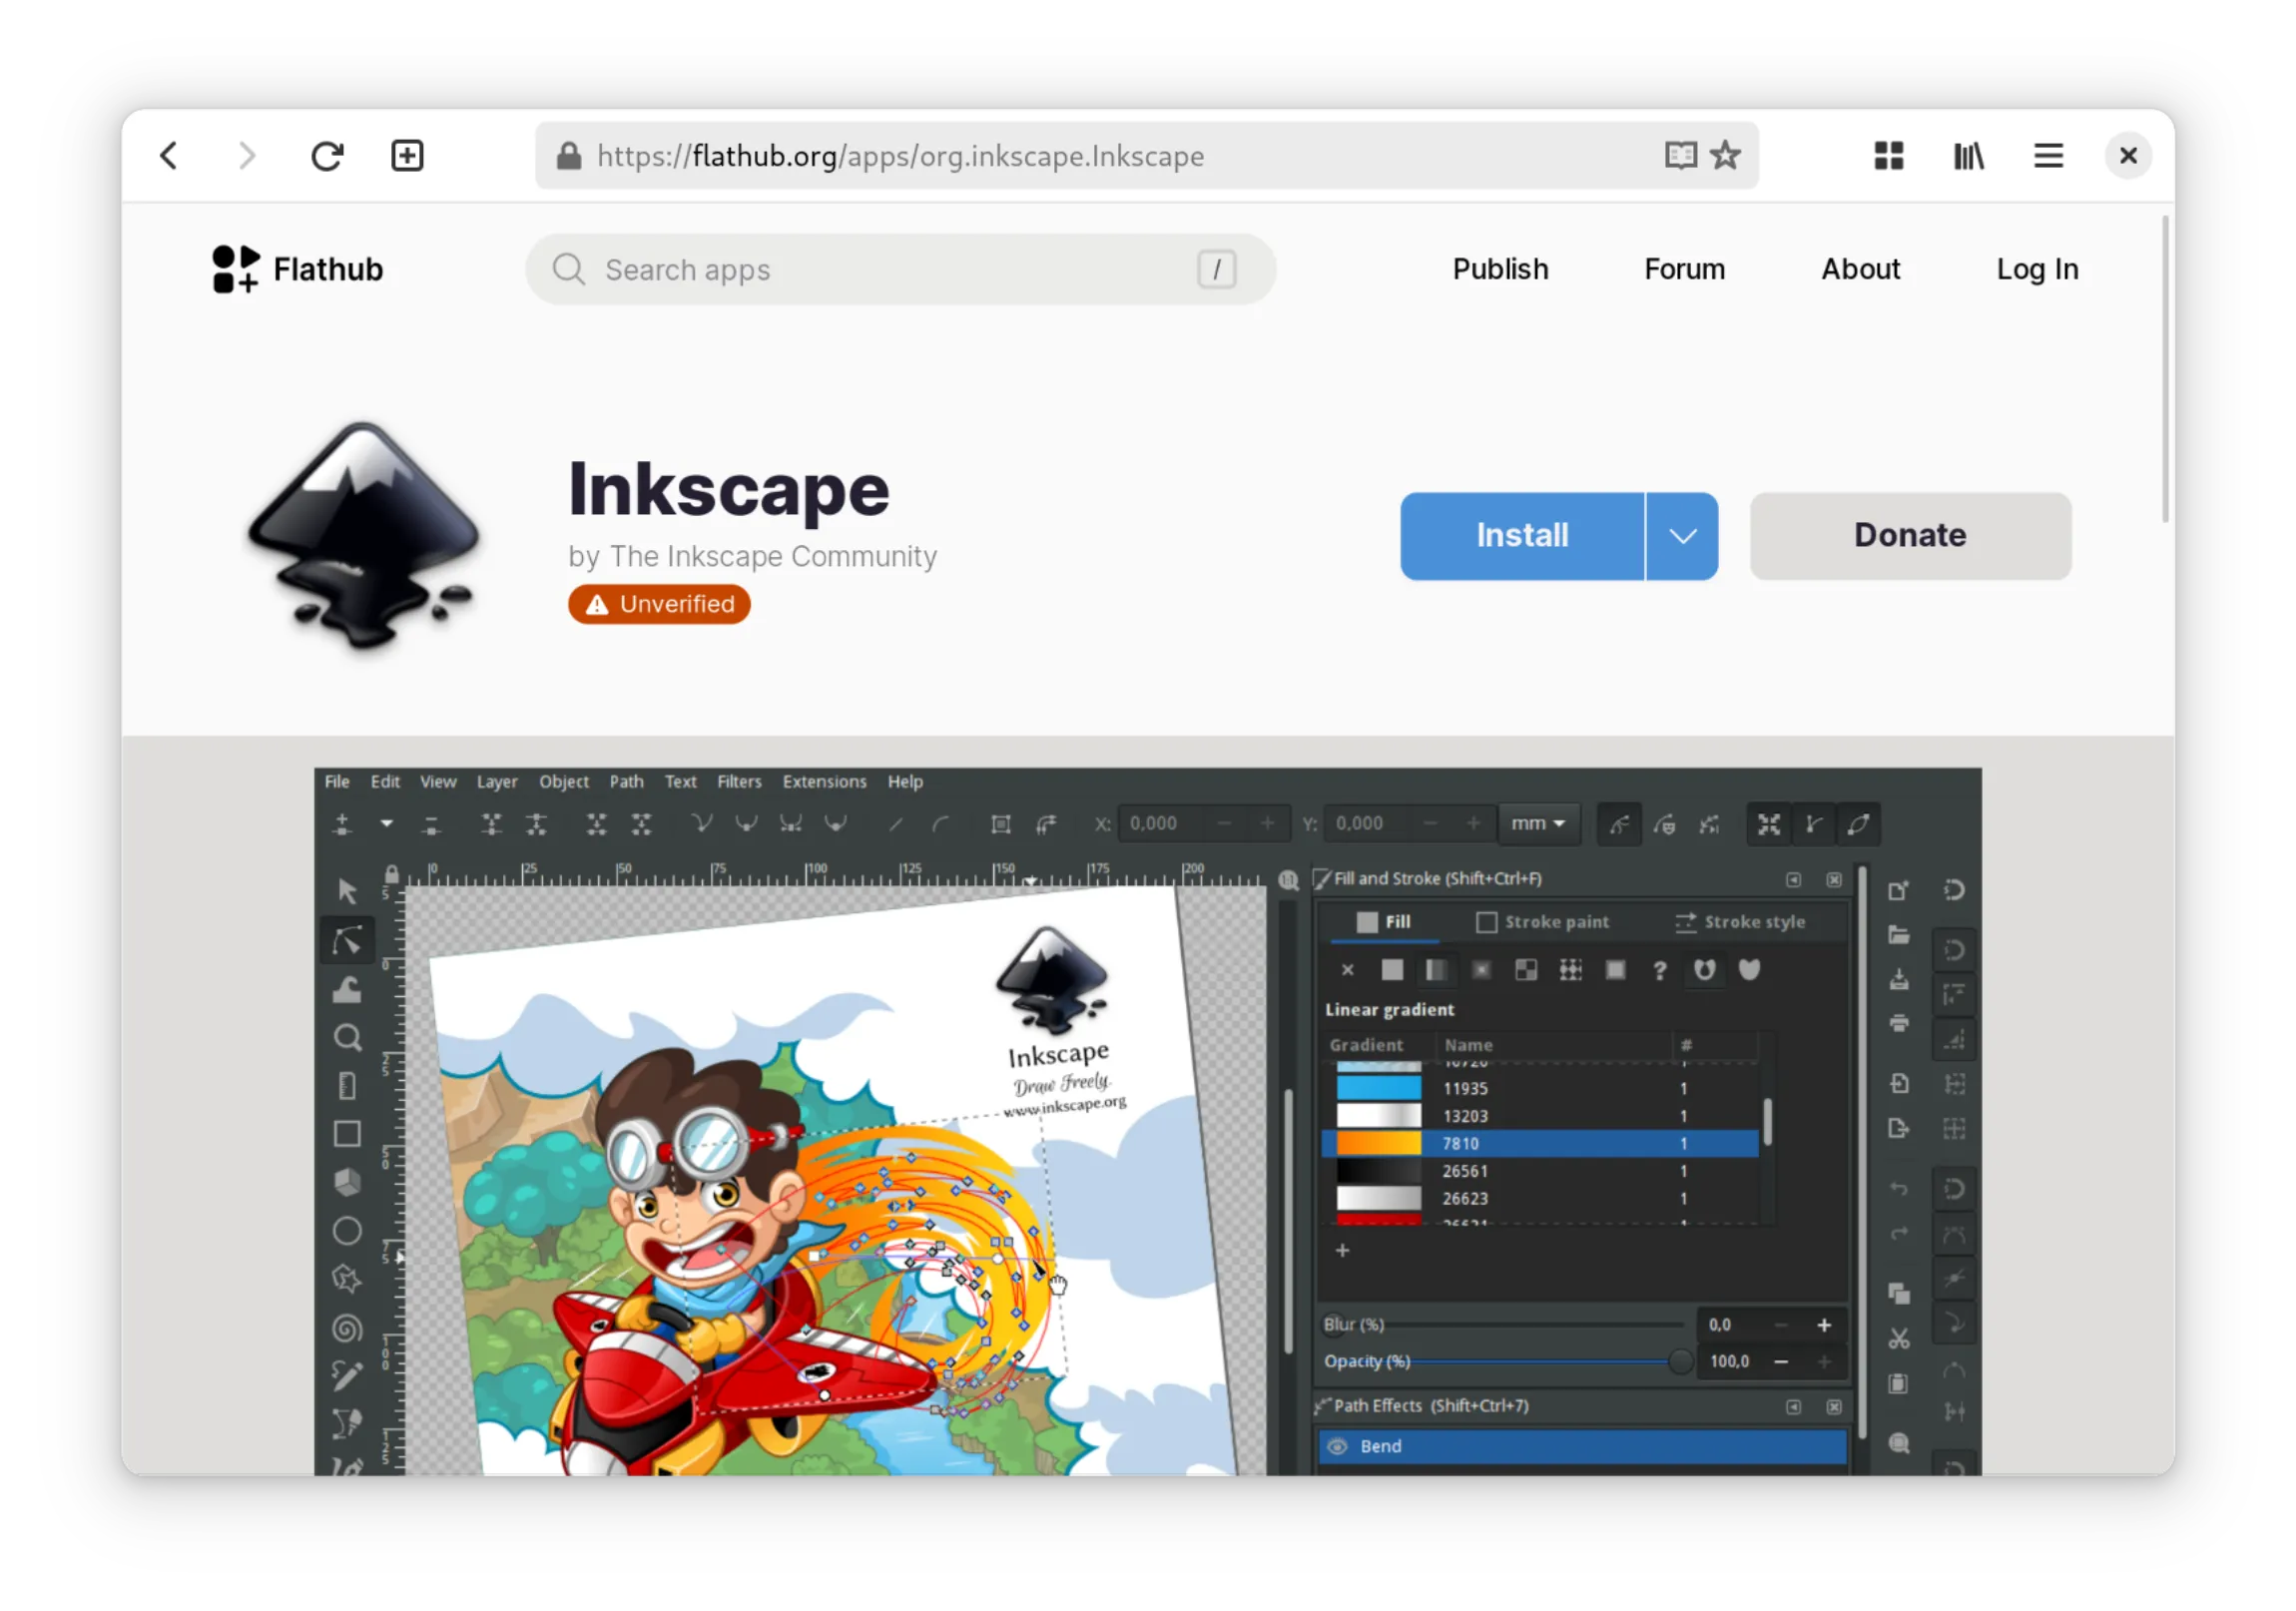Switch to the Fill tab

[1384, 923]
